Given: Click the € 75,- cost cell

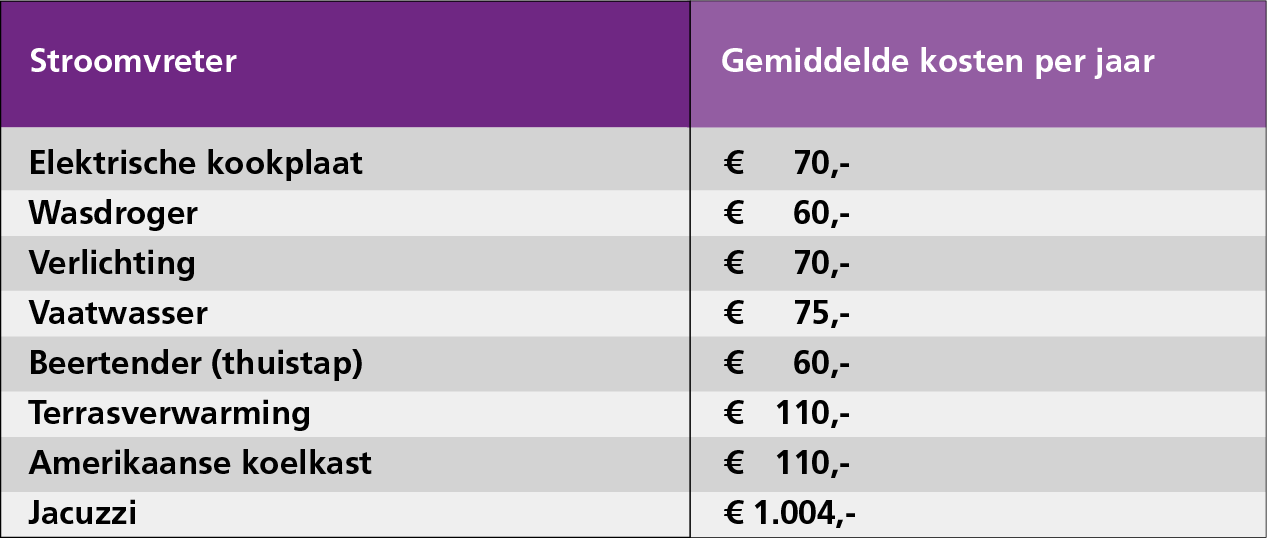Looking at the screenshot, I should click(787, 313).
